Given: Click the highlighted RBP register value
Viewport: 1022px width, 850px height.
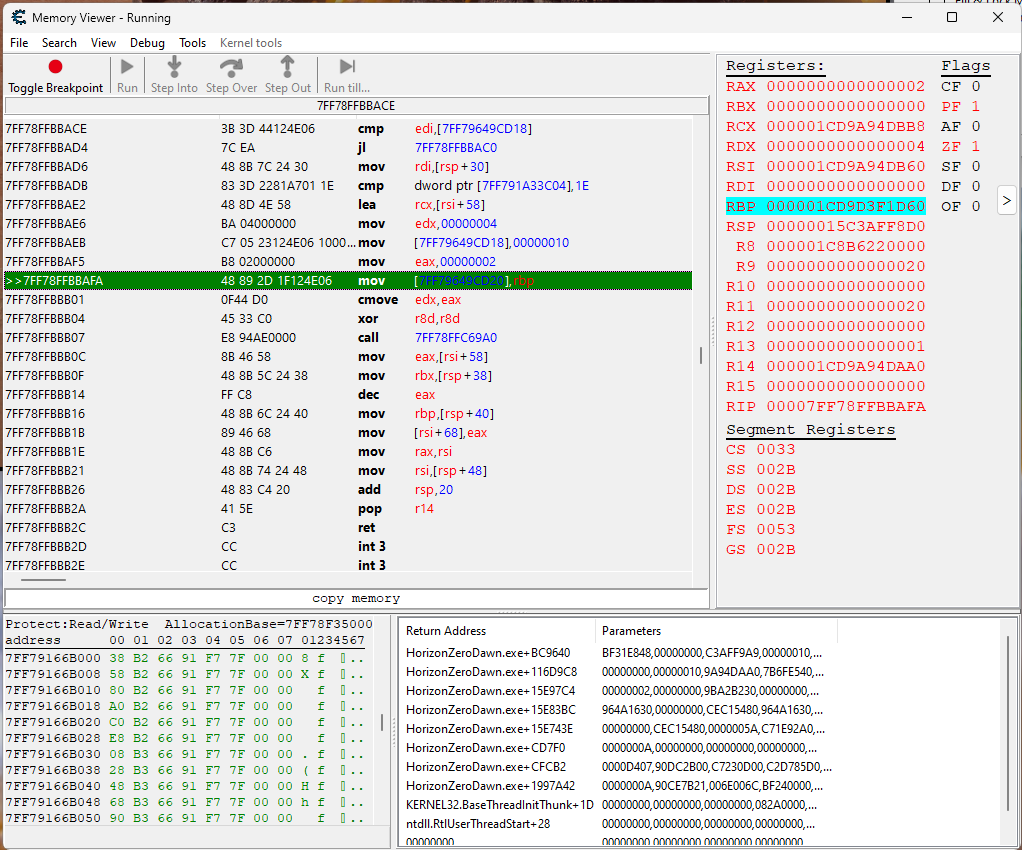Looking at the screenshot, I should point(845,207).
